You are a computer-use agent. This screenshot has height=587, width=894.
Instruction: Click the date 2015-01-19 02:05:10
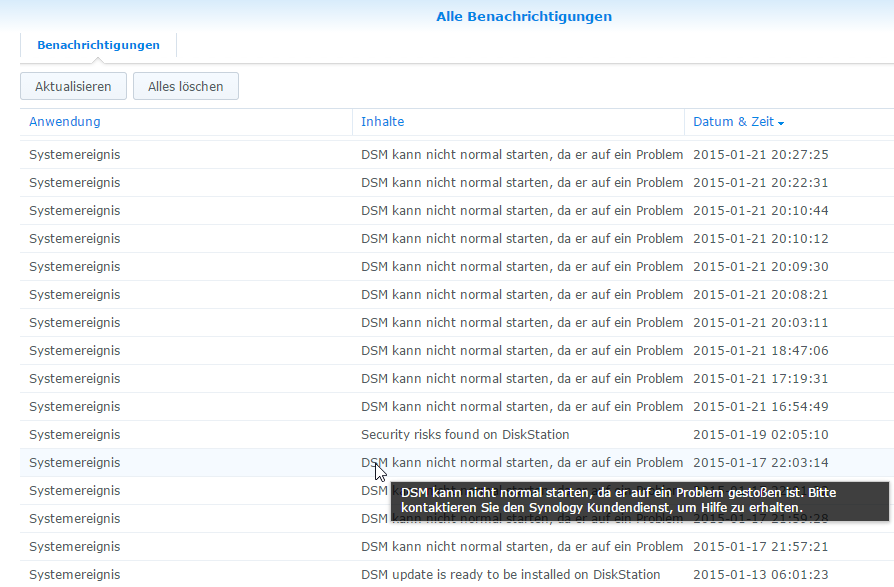click(x=761, y=434)
